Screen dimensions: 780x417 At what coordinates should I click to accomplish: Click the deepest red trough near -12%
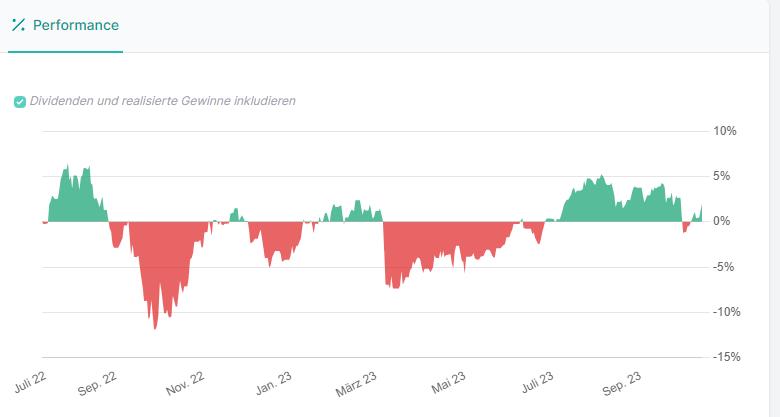pos(155,326)
